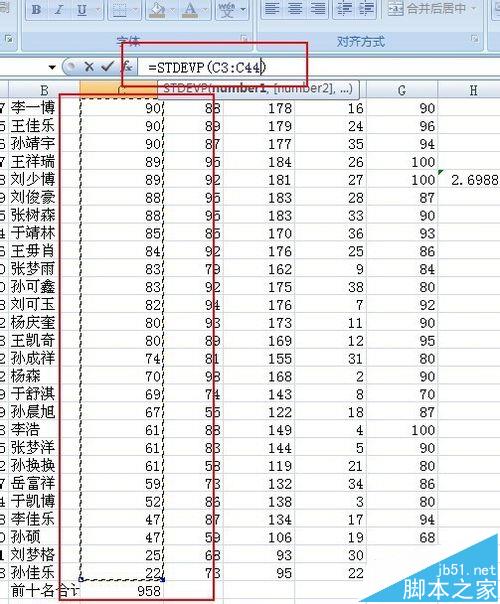Select the total cell showing 958

[122, 591]
